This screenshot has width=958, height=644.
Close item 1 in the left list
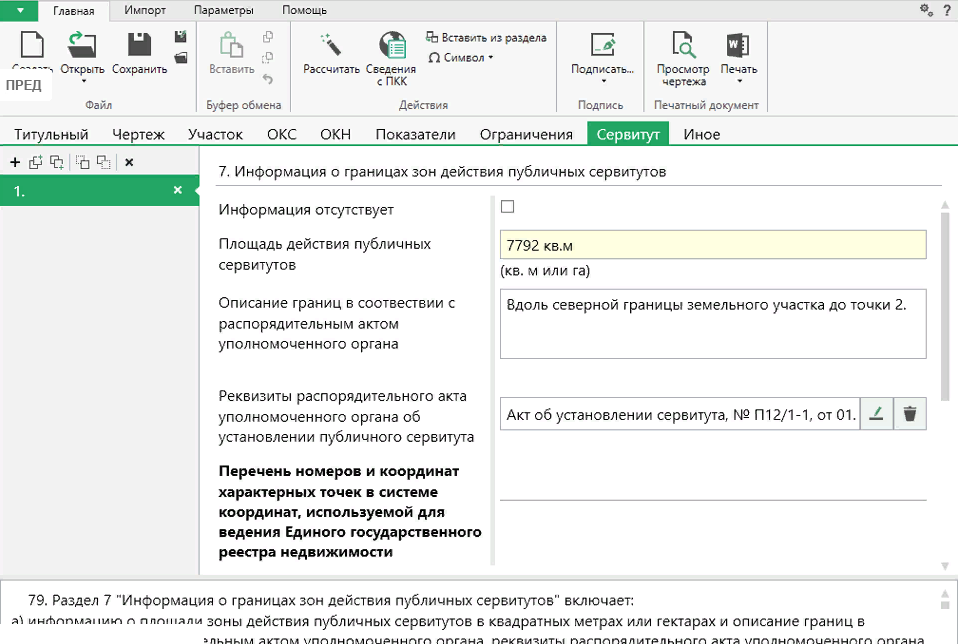point(178,190)
